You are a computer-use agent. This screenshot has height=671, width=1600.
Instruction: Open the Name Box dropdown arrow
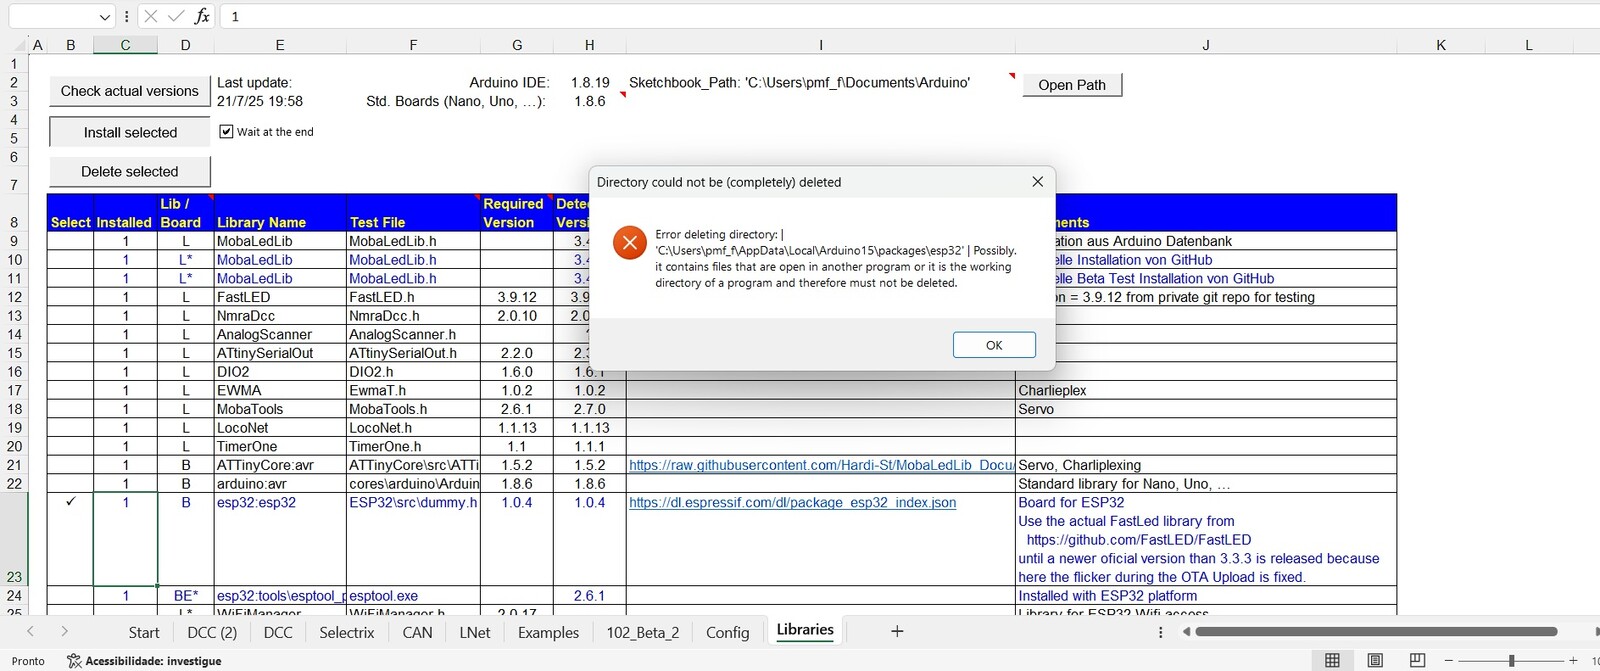tap(105, 17)
